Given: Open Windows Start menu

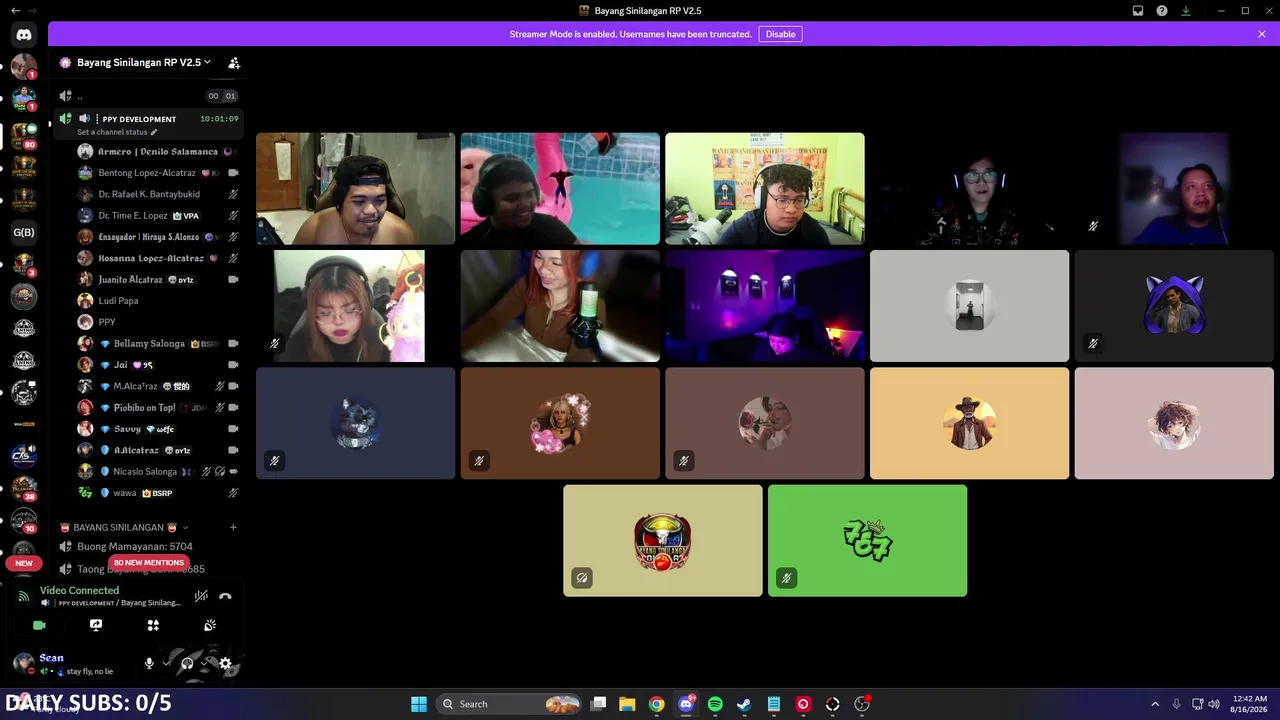Looking at the screenshot, I should coord(418,704).
